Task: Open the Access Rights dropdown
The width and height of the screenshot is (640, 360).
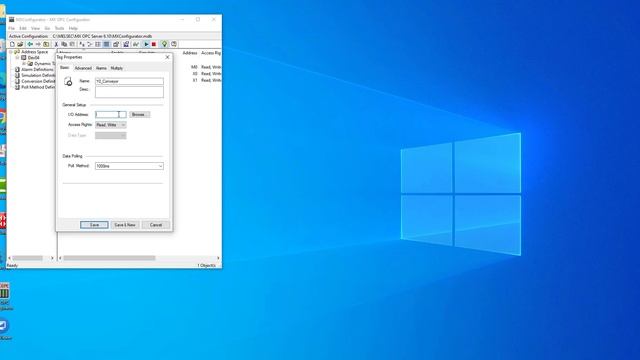Action: point(111,125)
